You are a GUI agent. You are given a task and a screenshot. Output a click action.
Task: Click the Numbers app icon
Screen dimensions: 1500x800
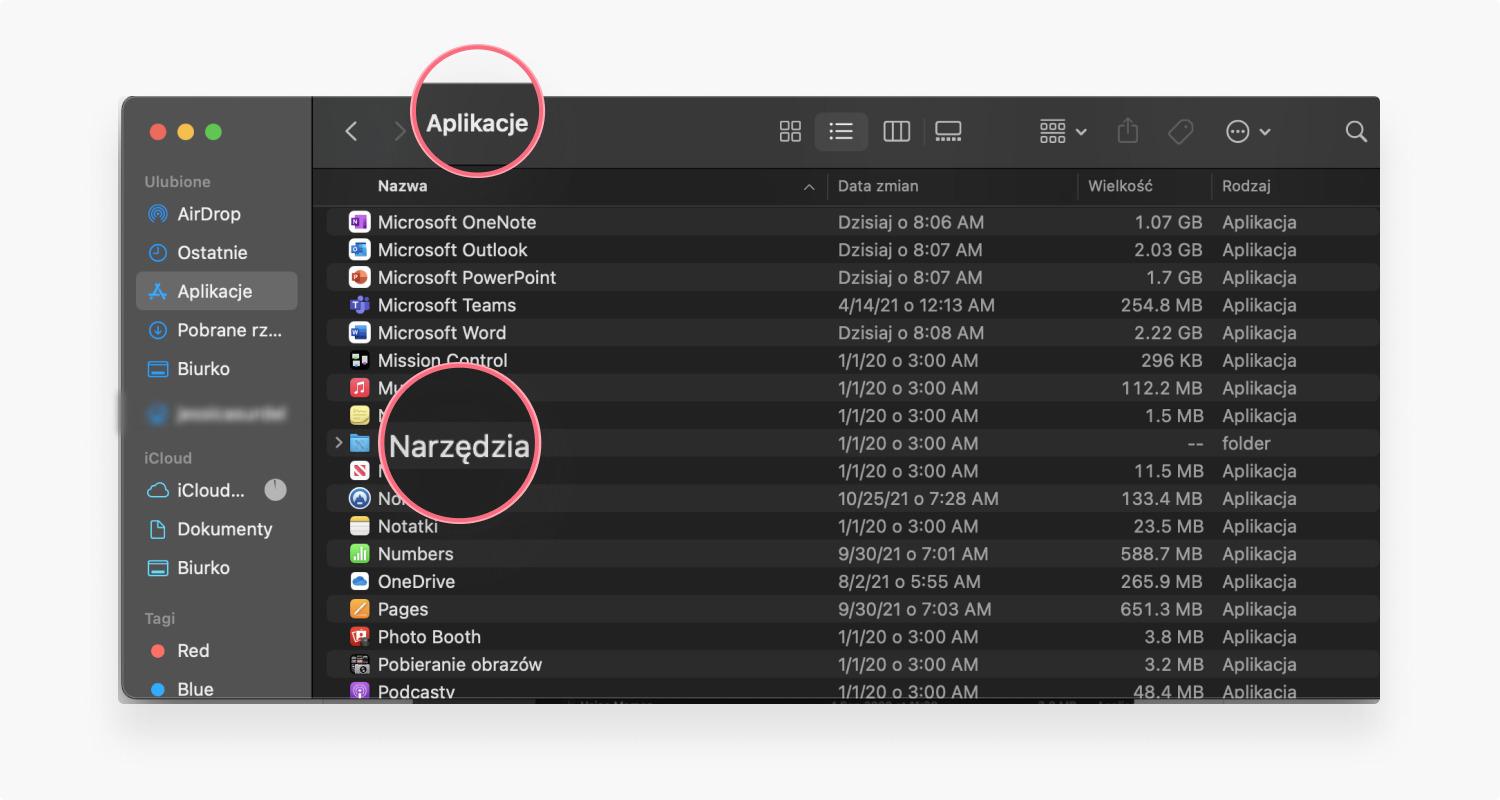pos(360,554)
